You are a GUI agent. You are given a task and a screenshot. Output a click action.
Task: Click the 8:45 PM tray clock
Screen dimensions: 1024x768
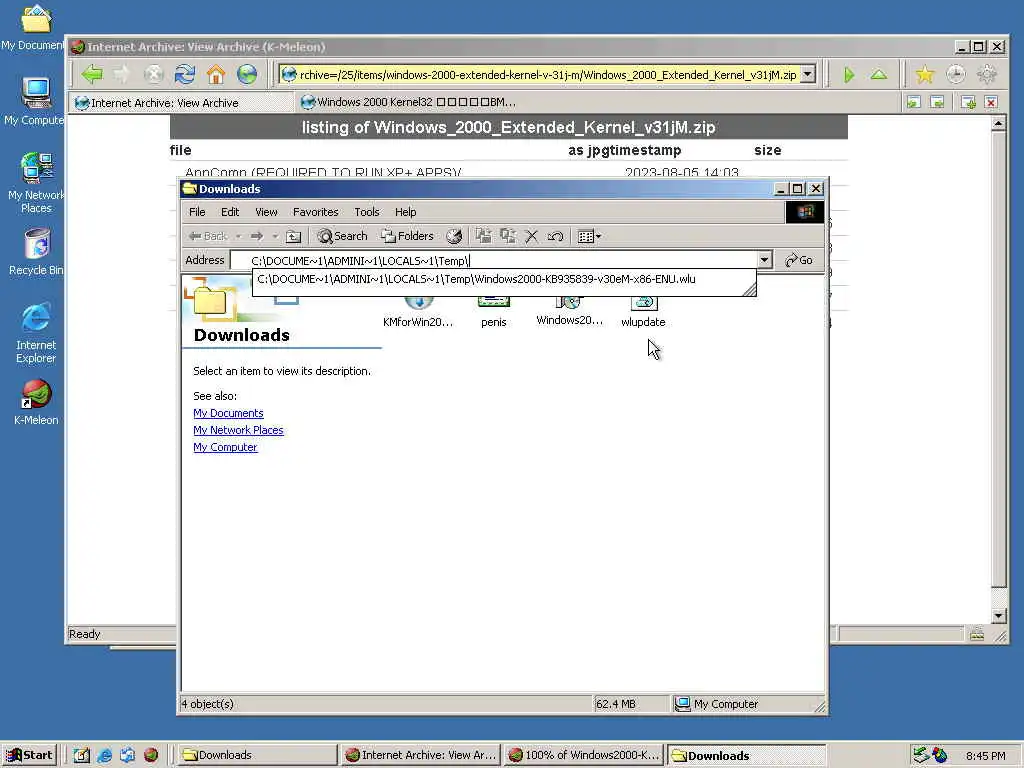tap(985, 756)
